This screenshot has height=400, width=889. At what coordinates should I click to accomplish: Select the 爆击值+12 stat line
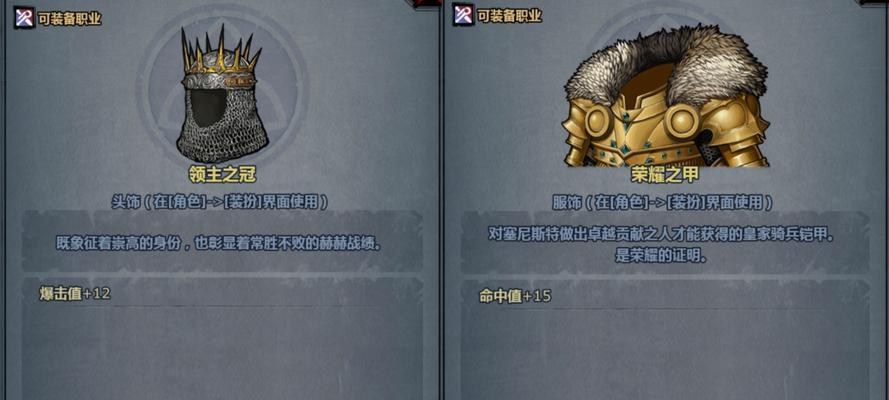point(74,293)
